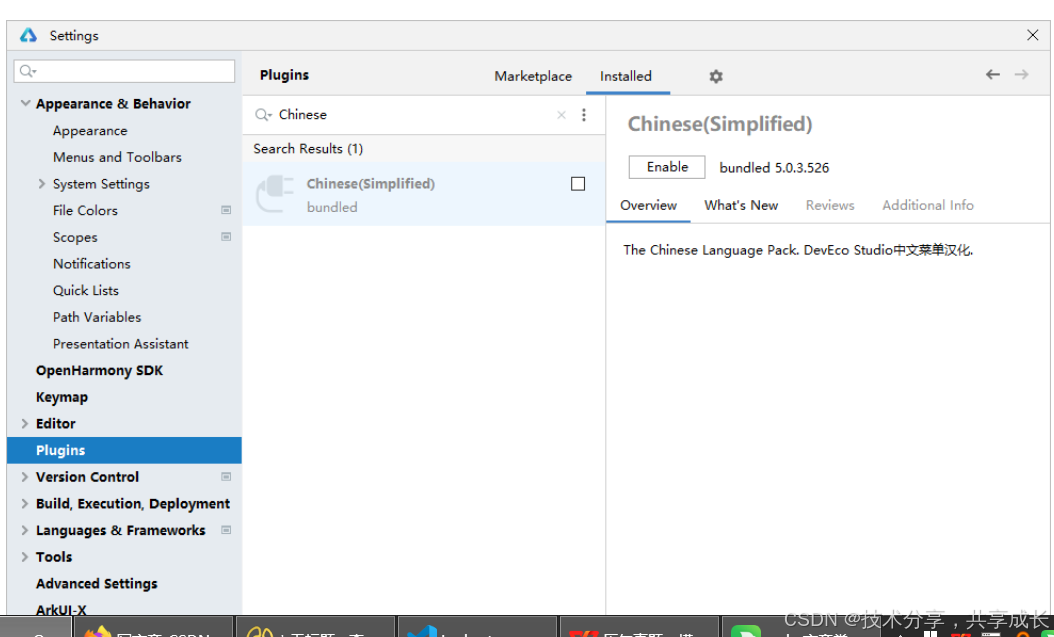
Task: Open File Colors settings
Action: [x=85, y=210]
